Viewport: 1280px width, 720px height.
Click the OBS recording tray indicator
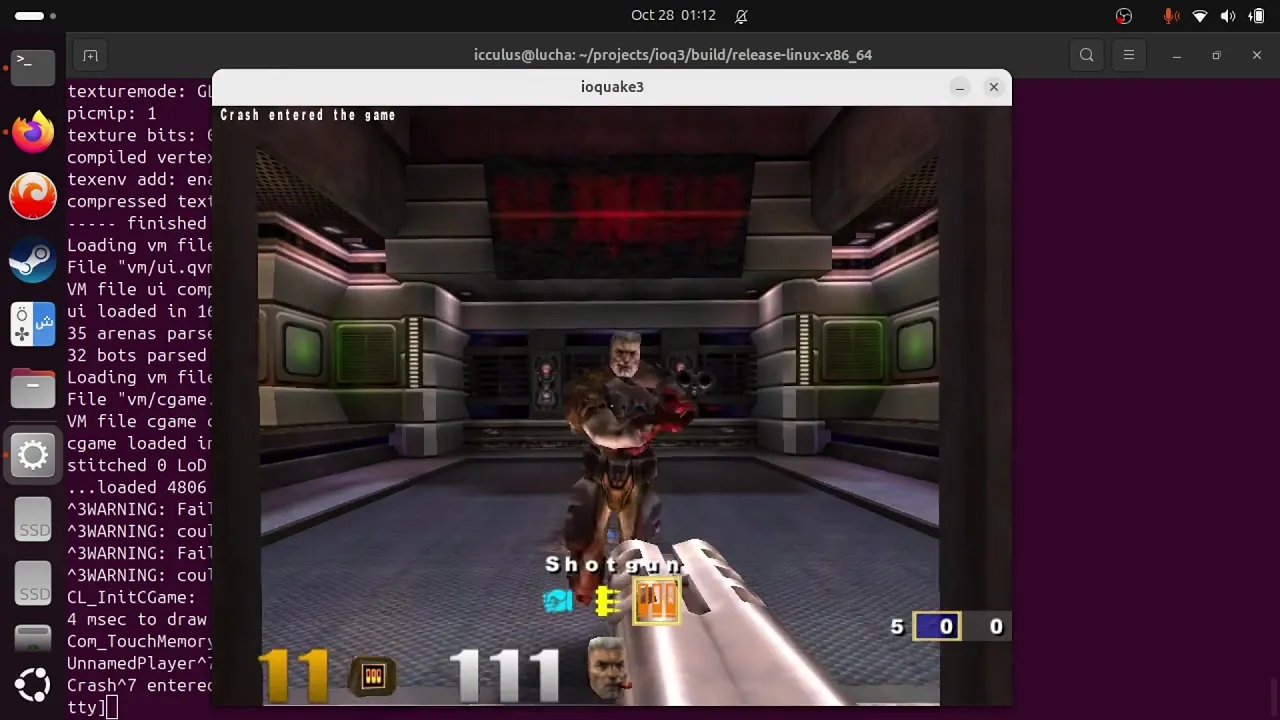pyautogui.click(x=1124, y=16)
